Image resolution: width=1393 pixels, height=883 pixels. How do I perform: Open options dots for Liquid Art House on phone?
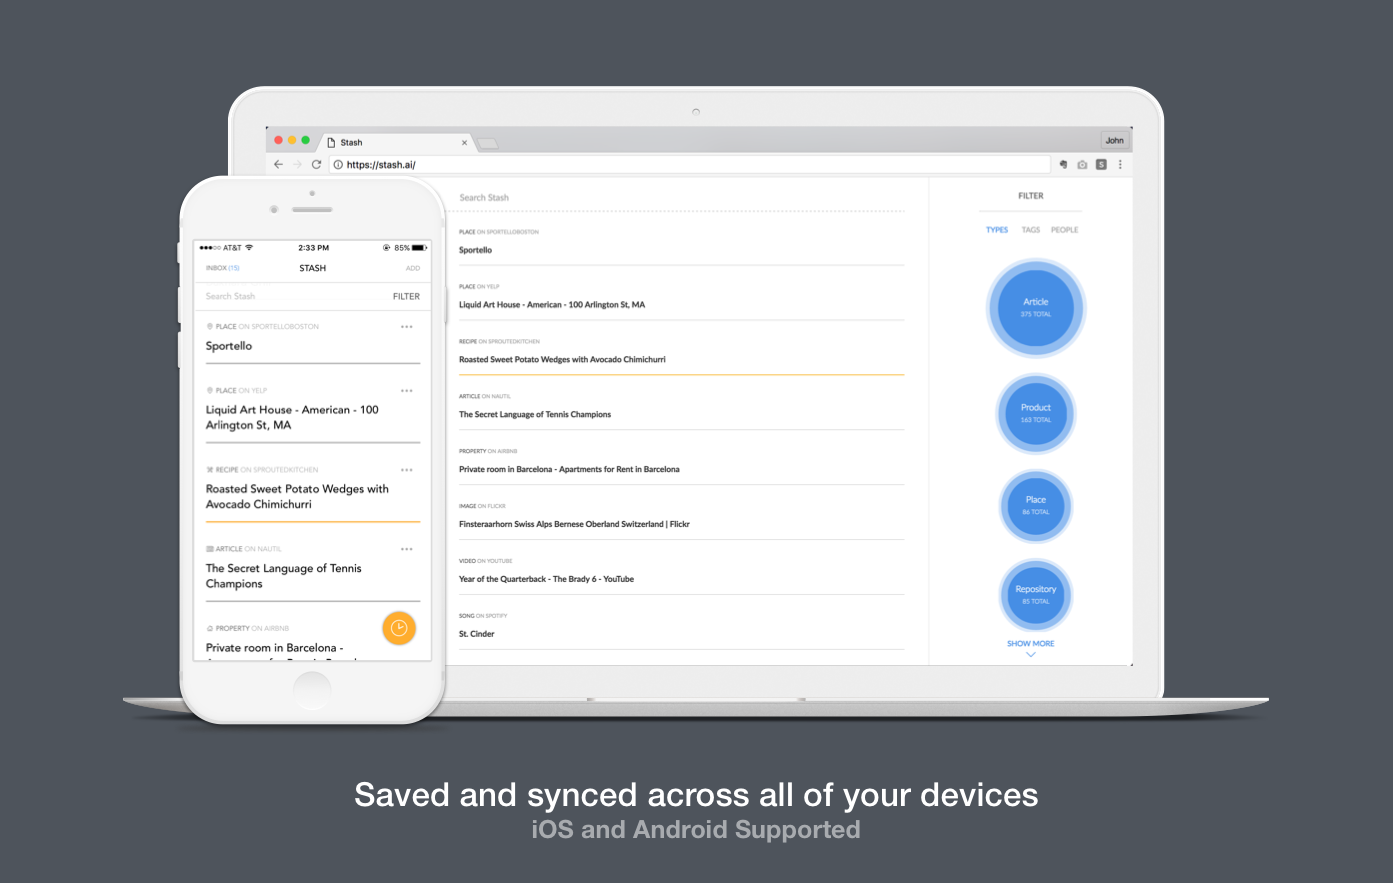click(406, 391)
